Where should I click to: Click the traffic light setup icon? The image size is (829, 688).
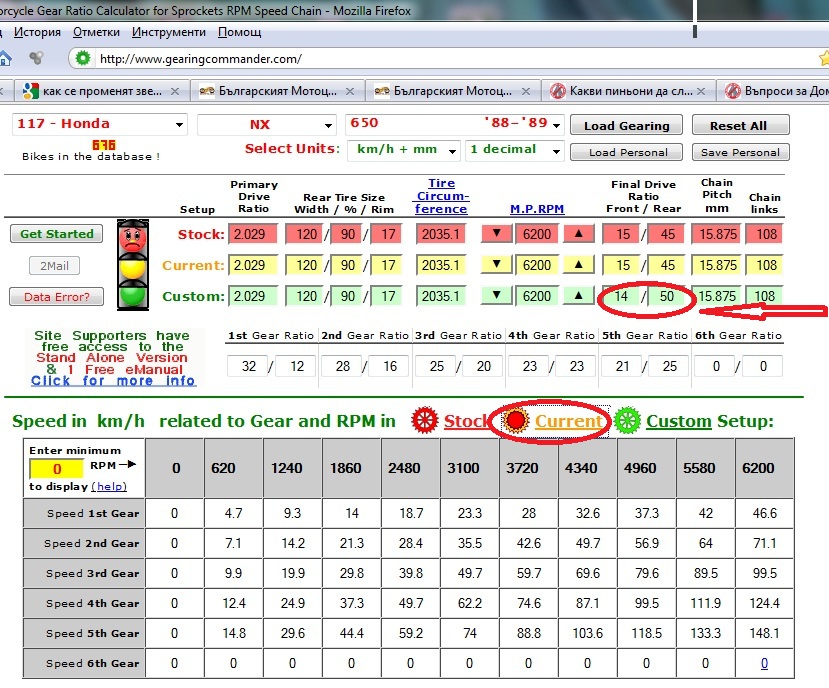pyautogui.click(x=133, y=265)
